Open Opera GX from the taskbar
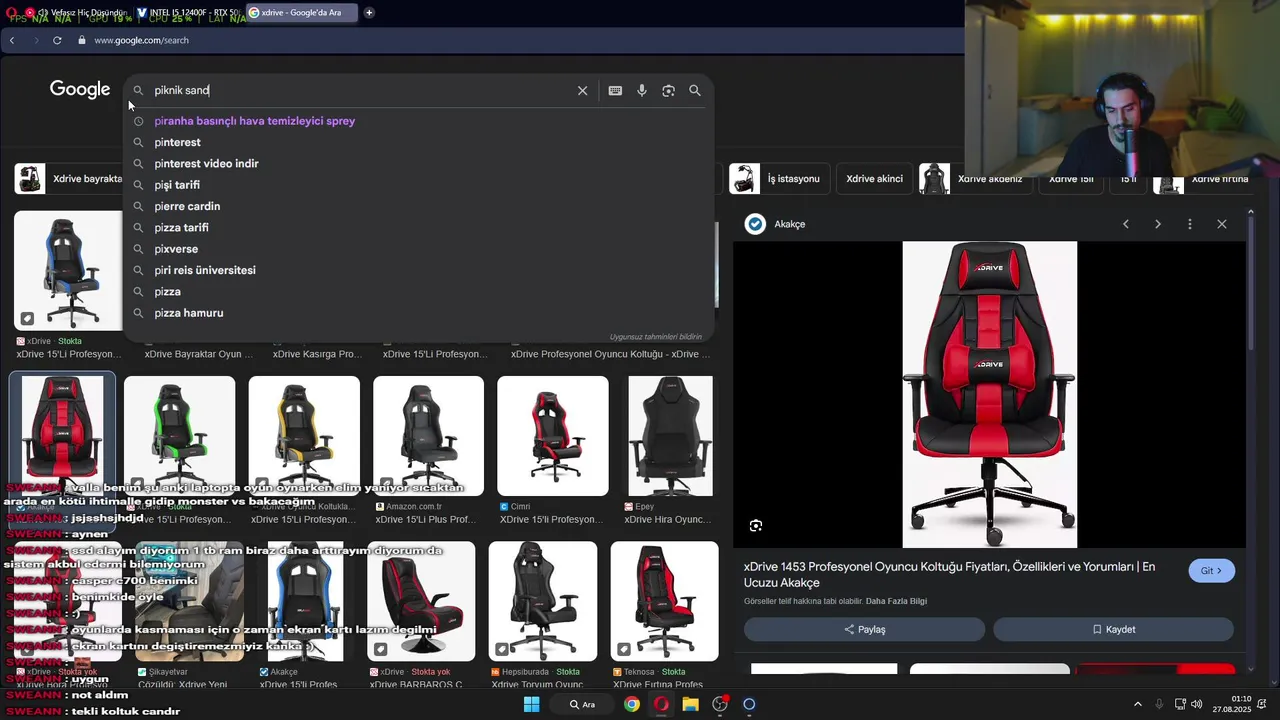Viewport: 1280px width, 720px height. [661, 704]
